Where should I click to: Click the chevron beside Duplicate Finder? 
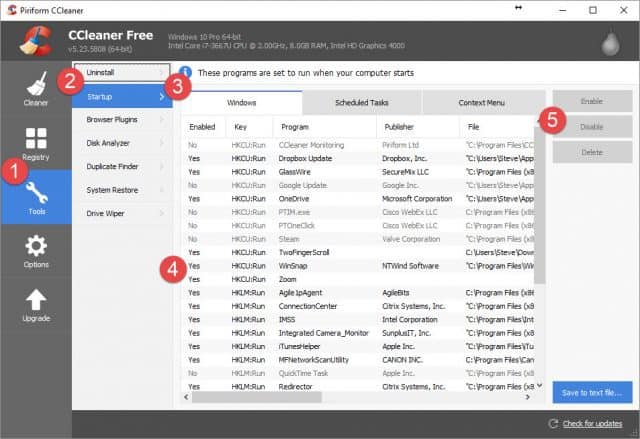coord(162,166)
